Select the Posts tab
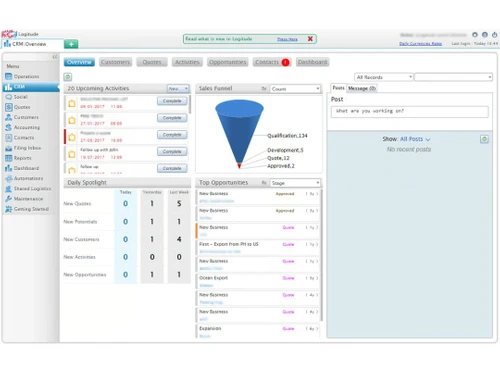 [338, 88]
